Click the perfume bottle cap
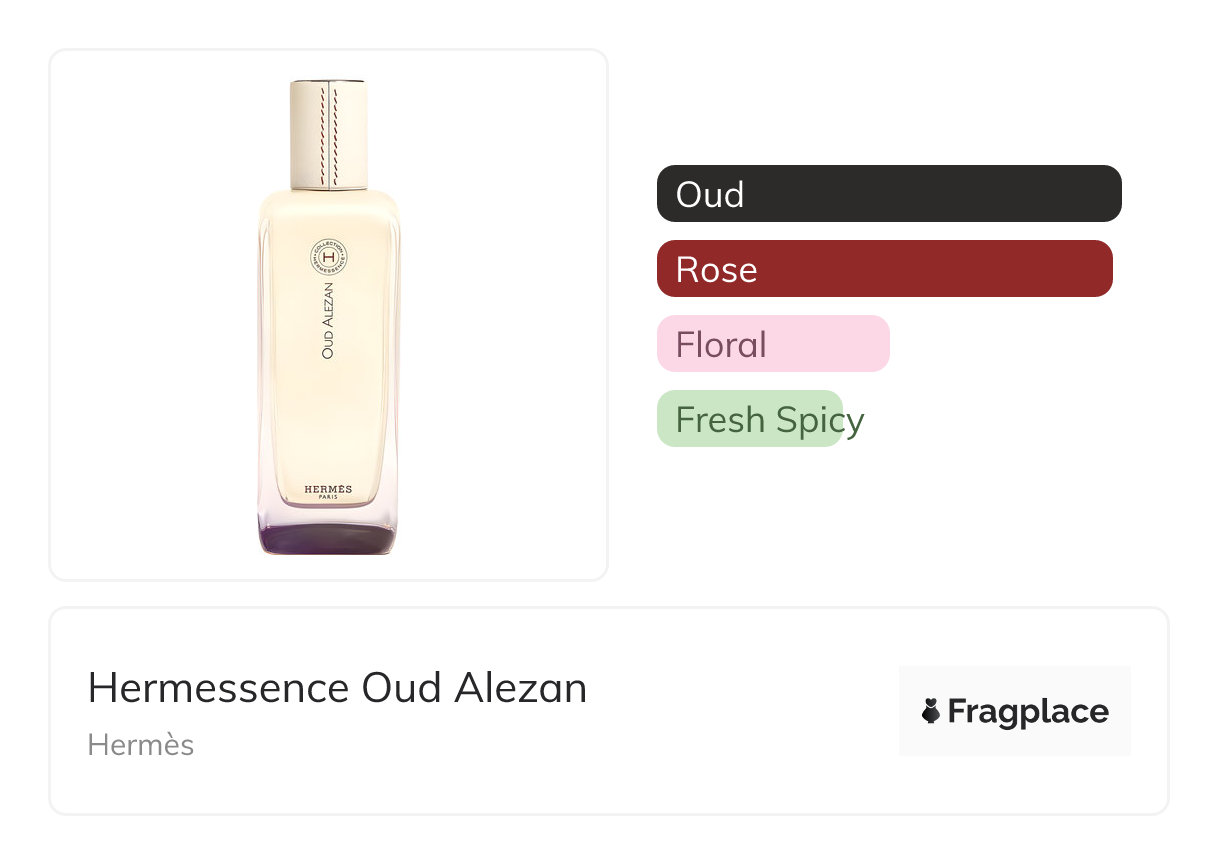Screen dimensions: 1218x864 click(x=329, y=133)
